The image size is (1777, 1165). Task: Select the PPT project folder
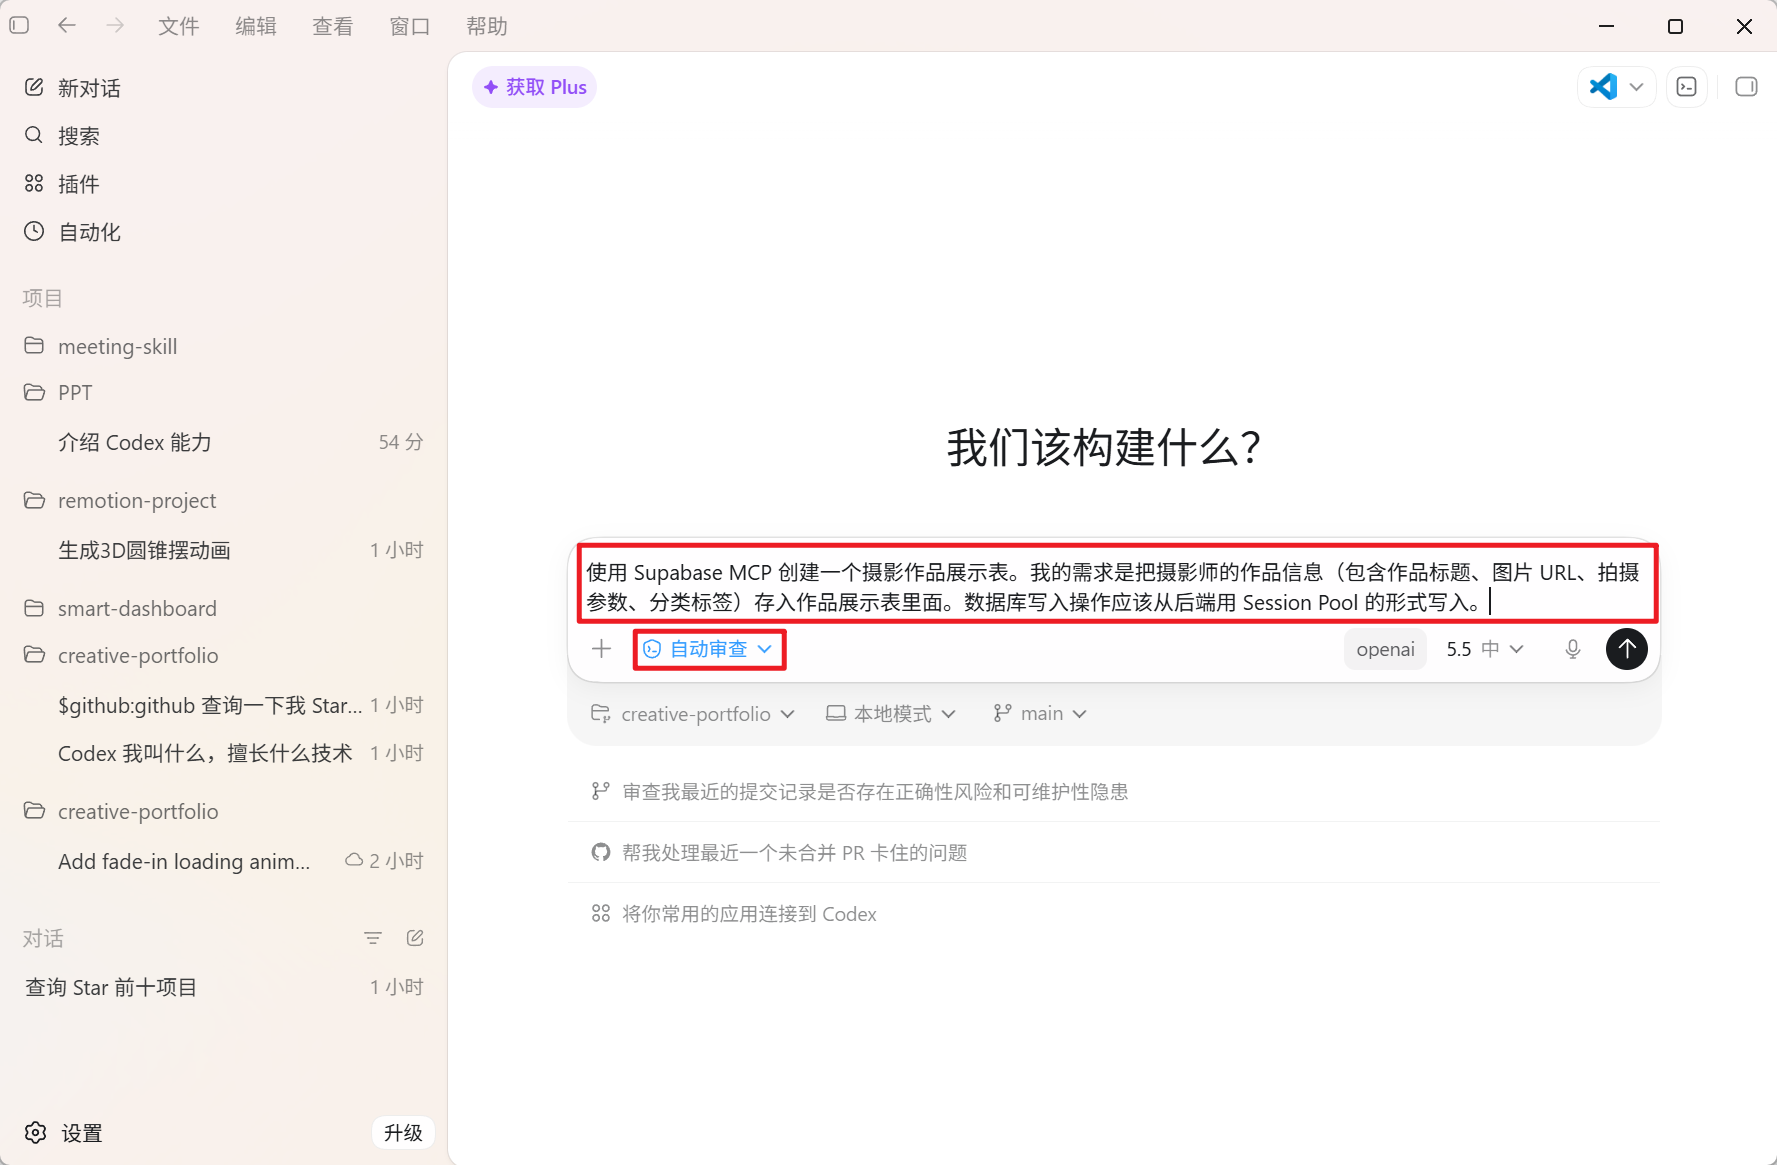pyautogui.click(x=223, y=392)
